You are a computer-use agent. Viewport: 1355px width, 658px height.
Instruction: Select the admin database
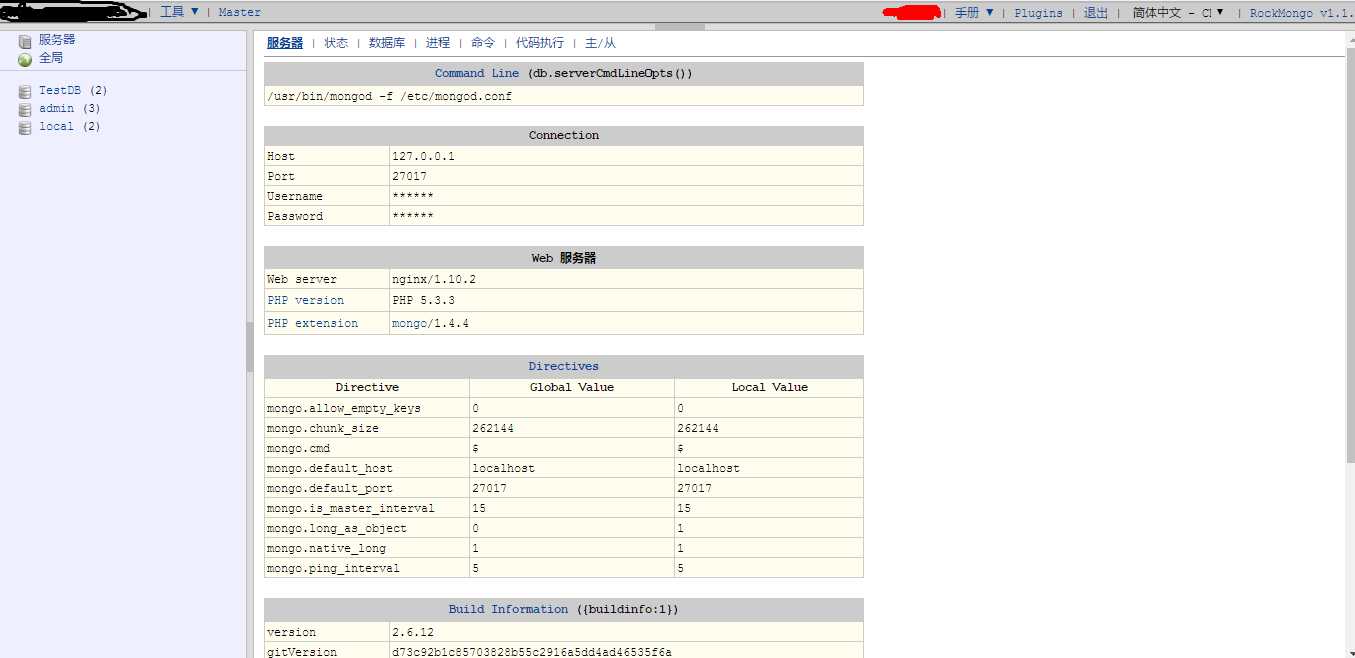pos(57,108)
